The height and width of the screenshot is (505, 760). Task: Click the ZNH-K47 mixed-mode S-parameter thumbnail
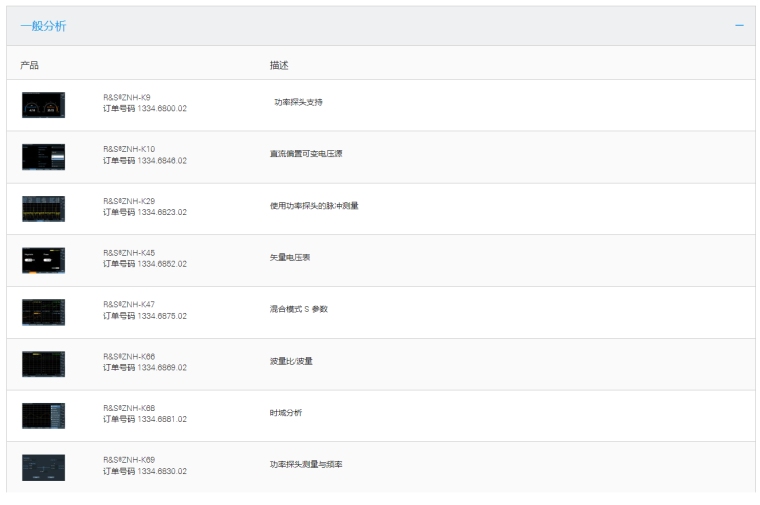tap(43, 312)
